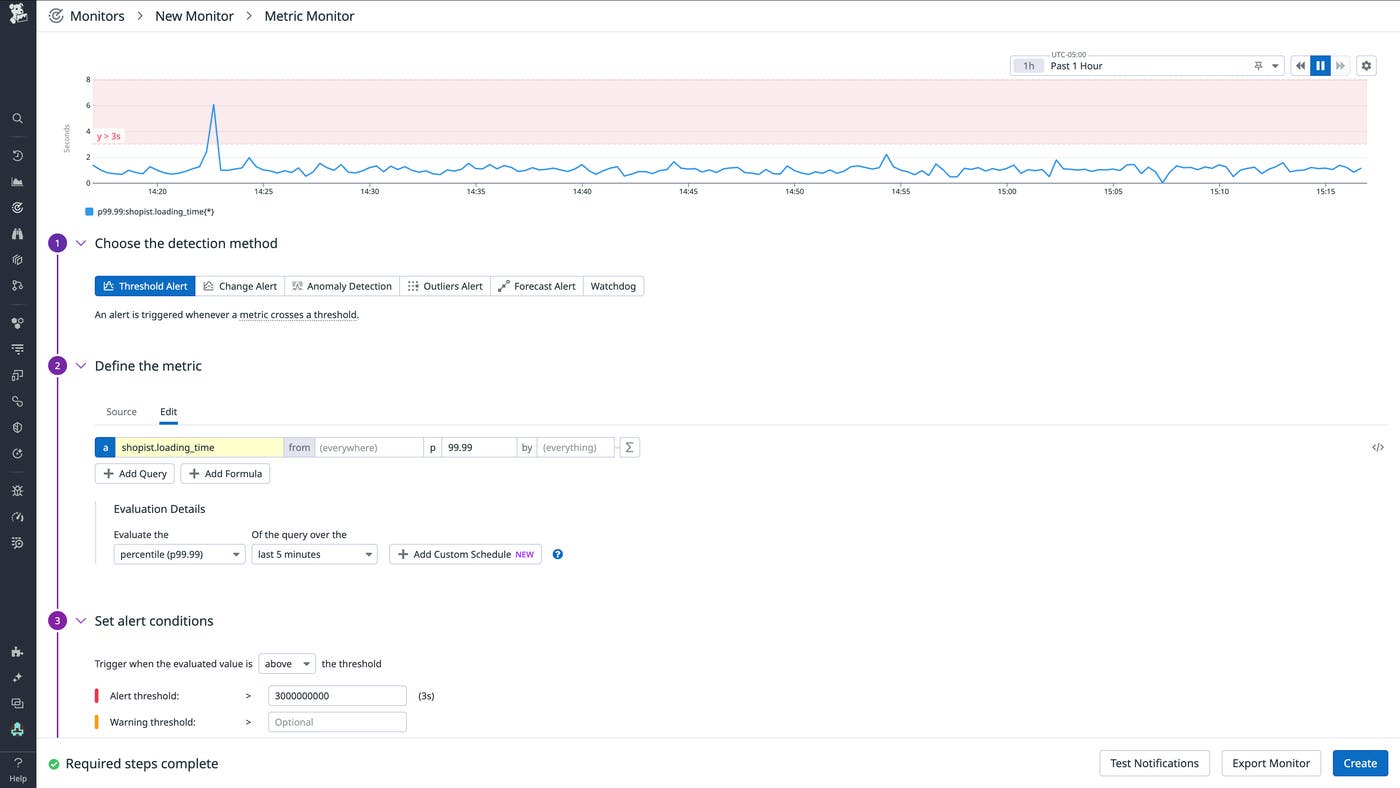Screen dimensions: 1400x788
Task: Select the Forecast Alert detection method
Action: click(537, 286)
